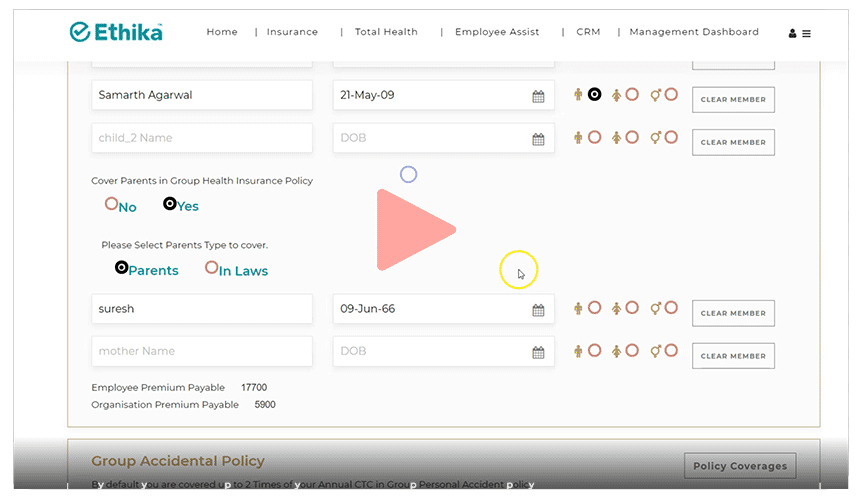Open calendar icon for suresh DOB
This screenshot has height=499, width=856.
[x=538, y=310]
